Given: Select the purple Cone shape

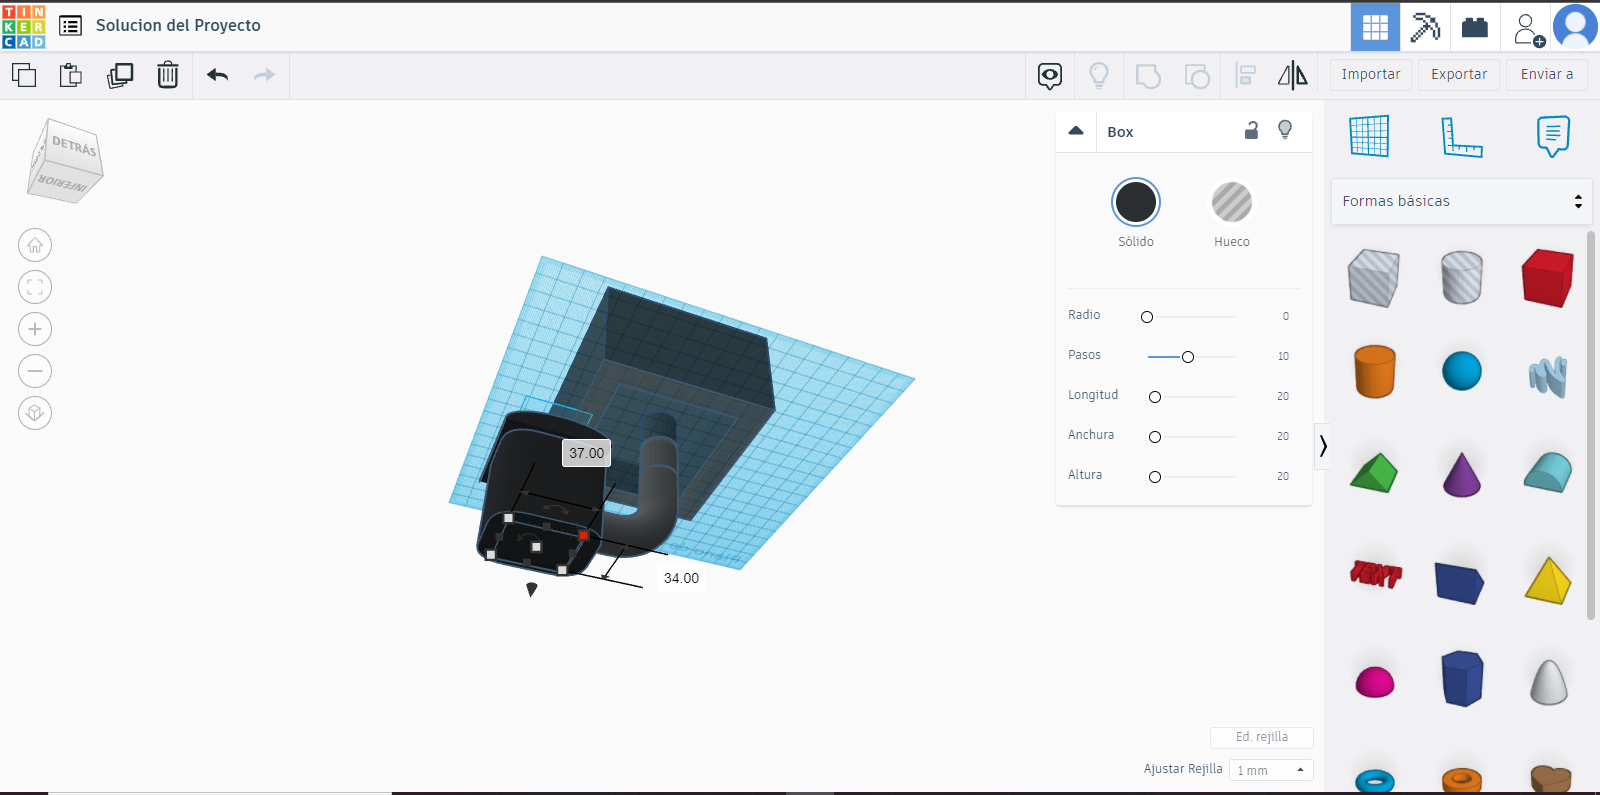Looking at the screenshot, I should (1462, 473).
